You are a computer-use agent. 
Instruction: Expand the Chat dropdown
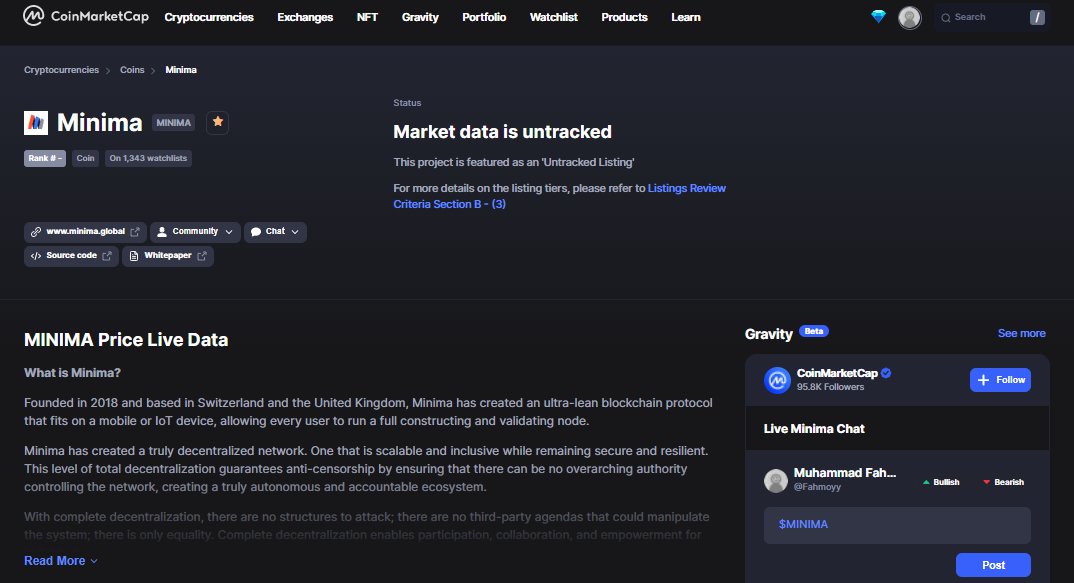[x=275, y=232]
